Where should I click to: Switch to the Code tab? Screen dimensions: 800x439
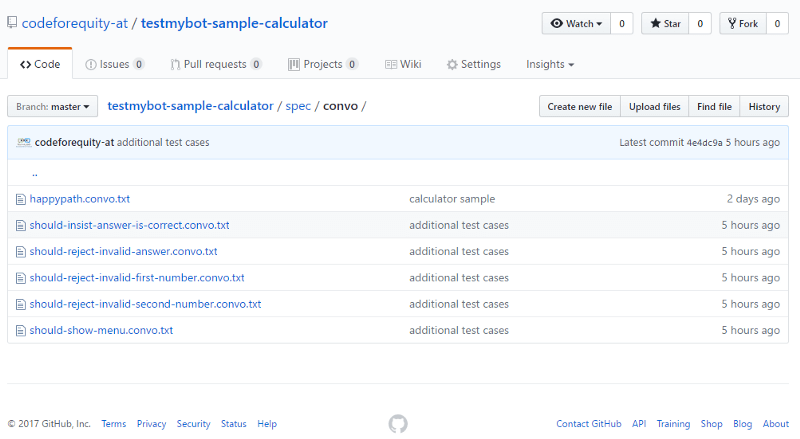pos(40,64)
